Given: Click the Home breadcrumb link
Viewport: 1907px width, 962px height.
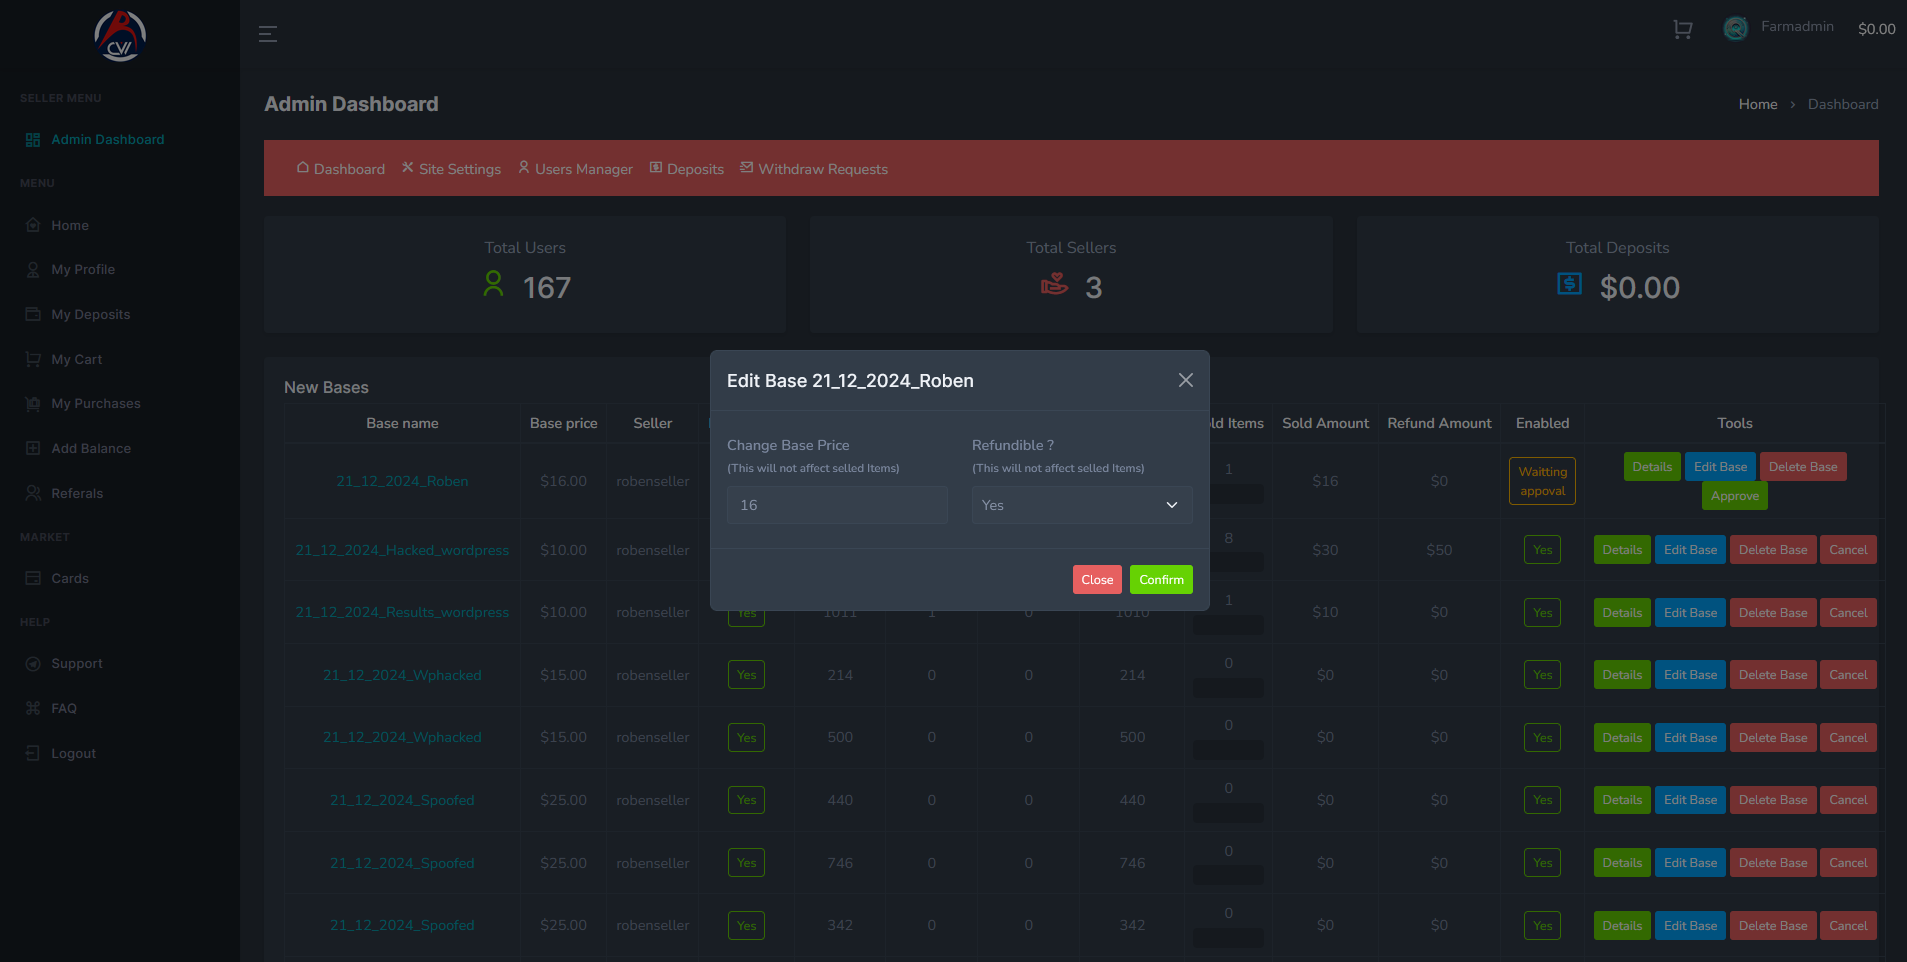Looking at the screenshot, I should (1758, 104).
